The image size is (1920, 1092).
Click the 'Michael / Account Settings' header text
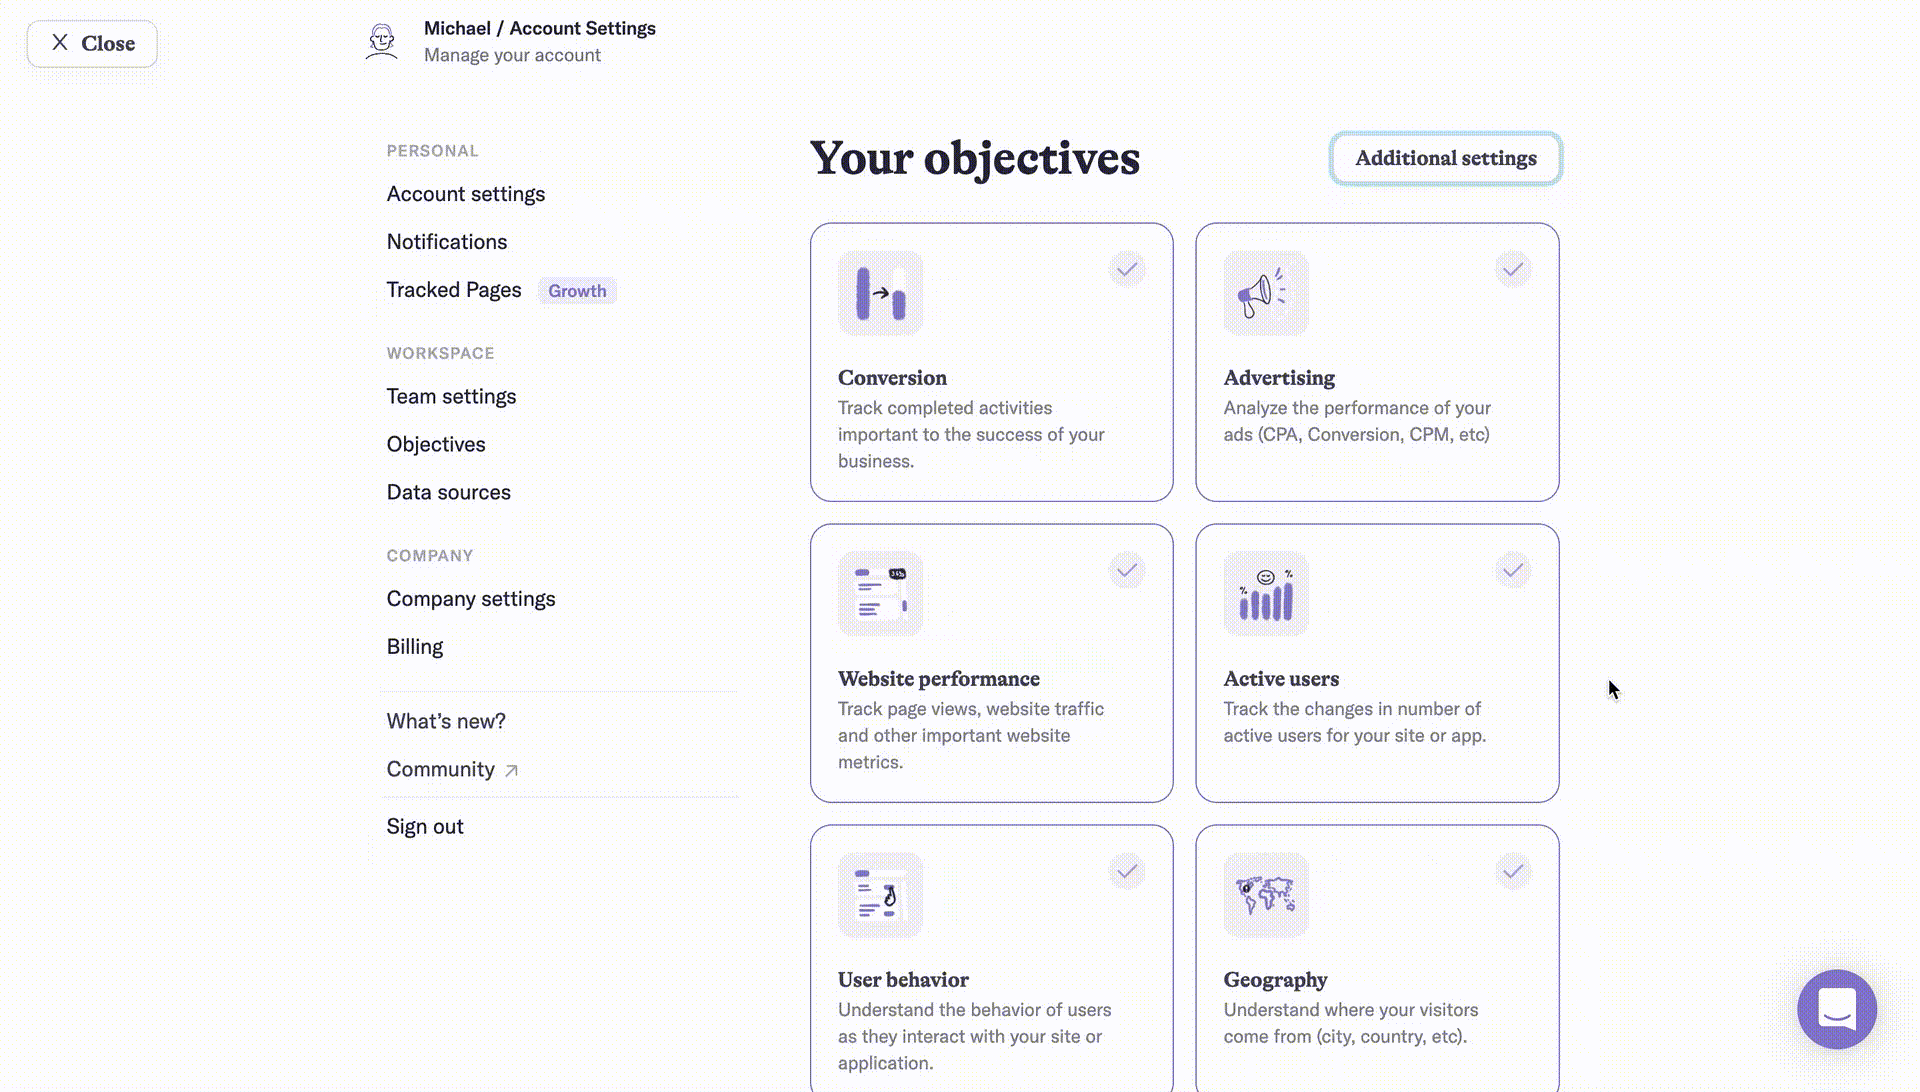[x=540, y=28]
